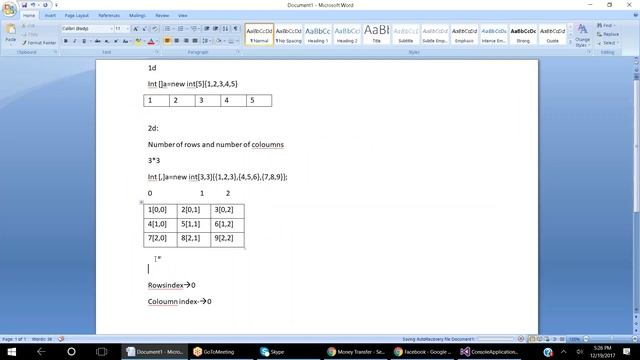Switch to the Page Layout tab

pos(77,16)
